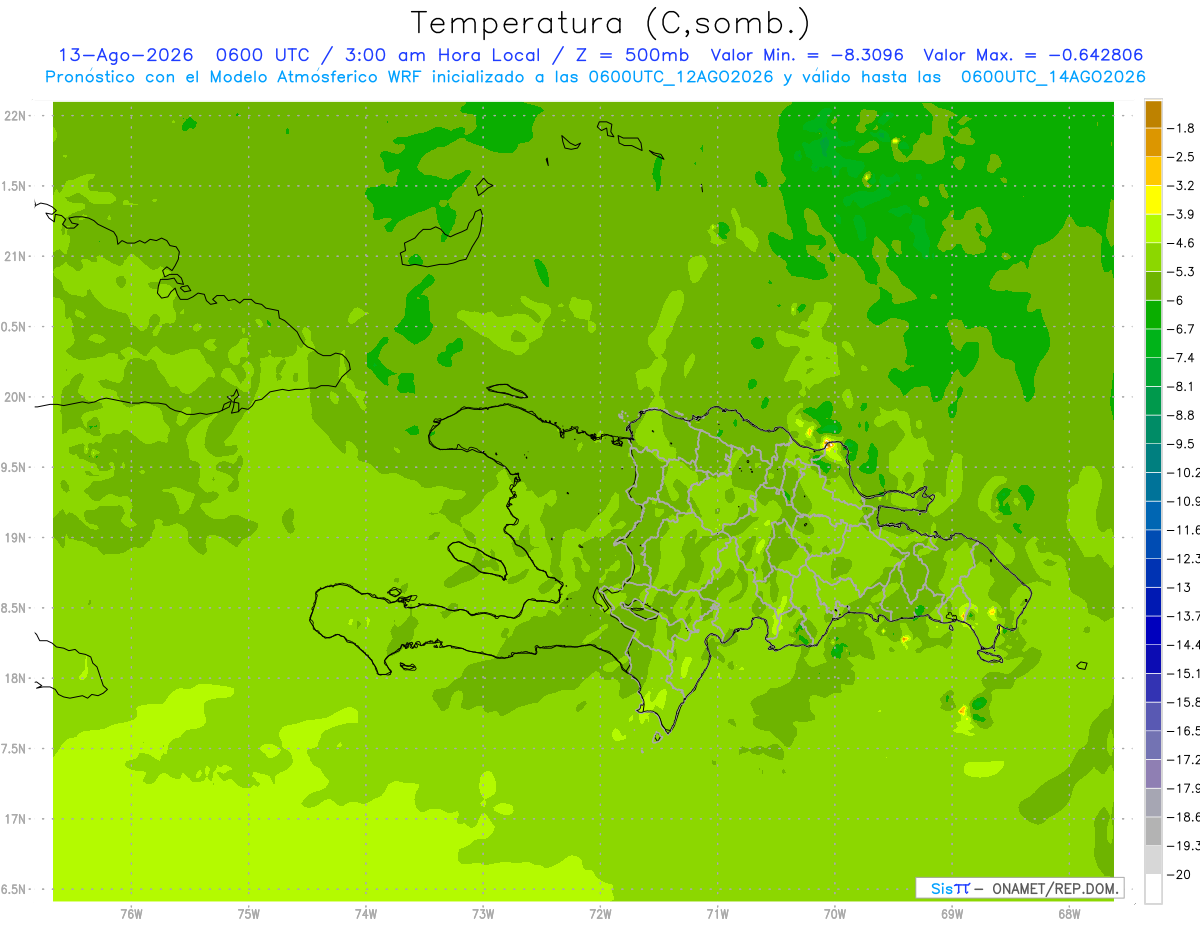Click "0600UTC_14AGO2026" valid-until time
Screen dimensions: 1200x927
[x=1053, y=77]
